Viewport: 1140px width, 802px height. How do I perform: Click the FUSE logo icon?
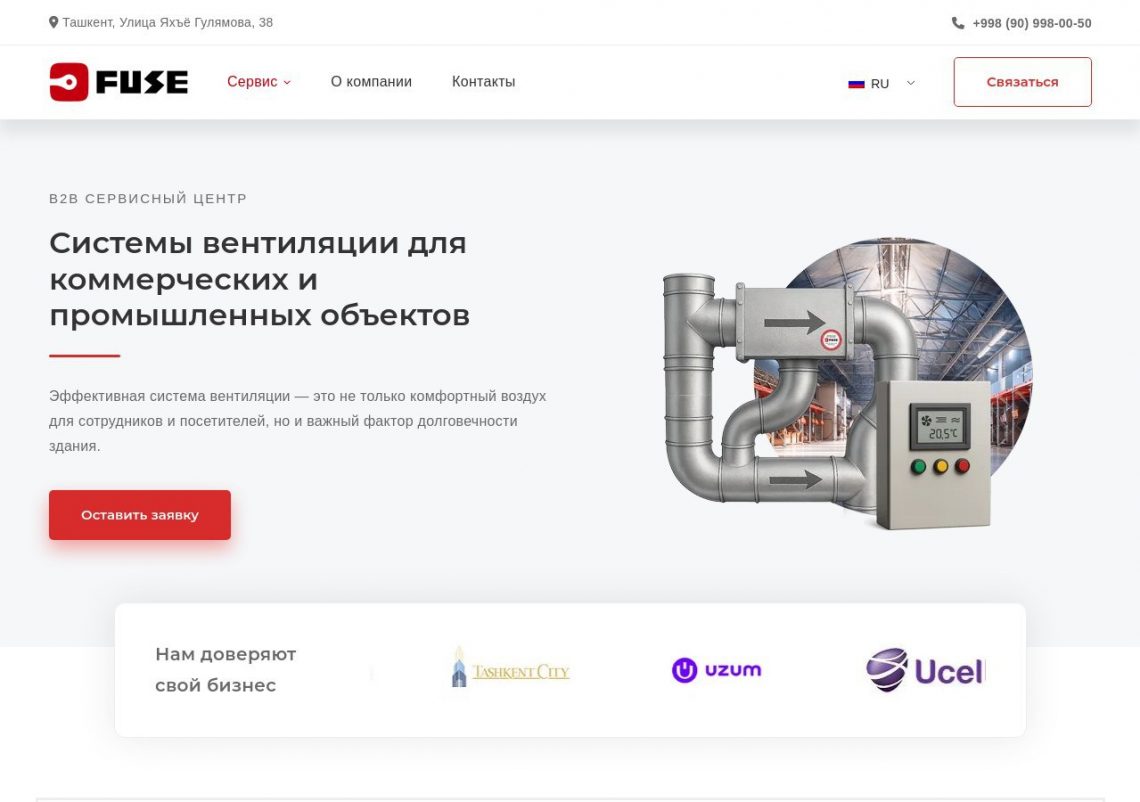point(69,81)
